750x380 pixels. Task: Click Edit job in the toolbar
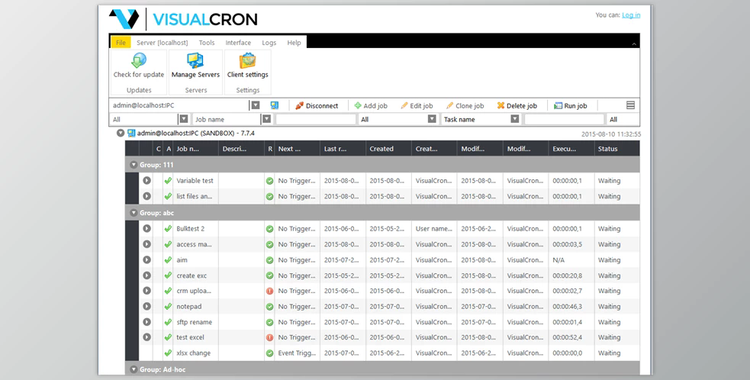click(x=417, y=106)
